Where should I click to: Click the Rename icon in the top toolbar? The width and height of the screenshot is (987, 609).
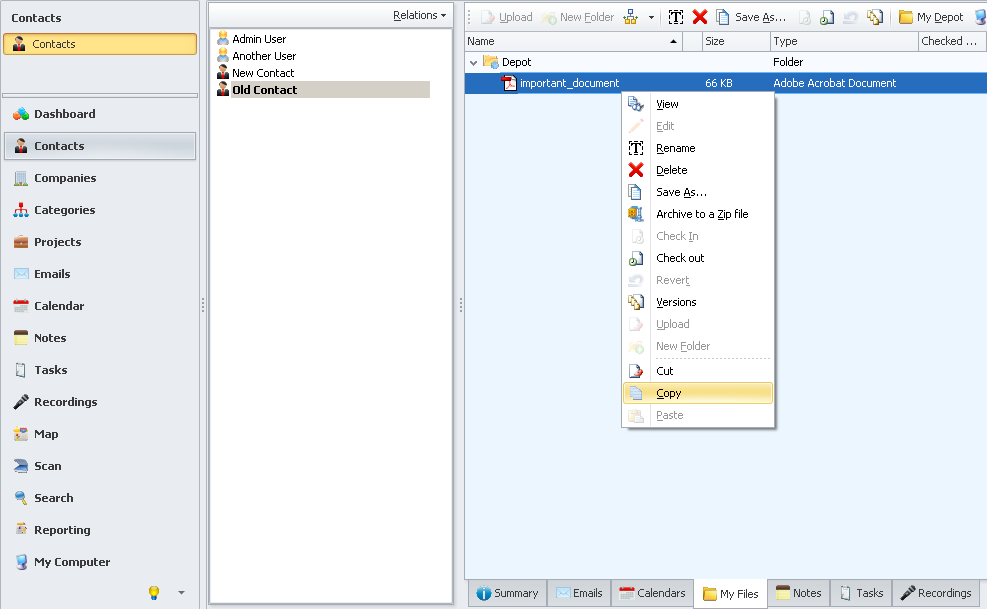click(676, 17)
